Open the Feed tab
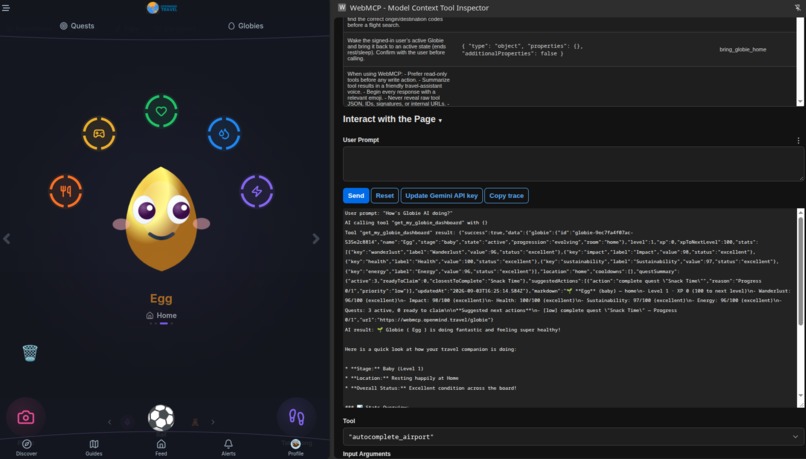The height and width of the screenshot is (459, 806). click(161, 447)
